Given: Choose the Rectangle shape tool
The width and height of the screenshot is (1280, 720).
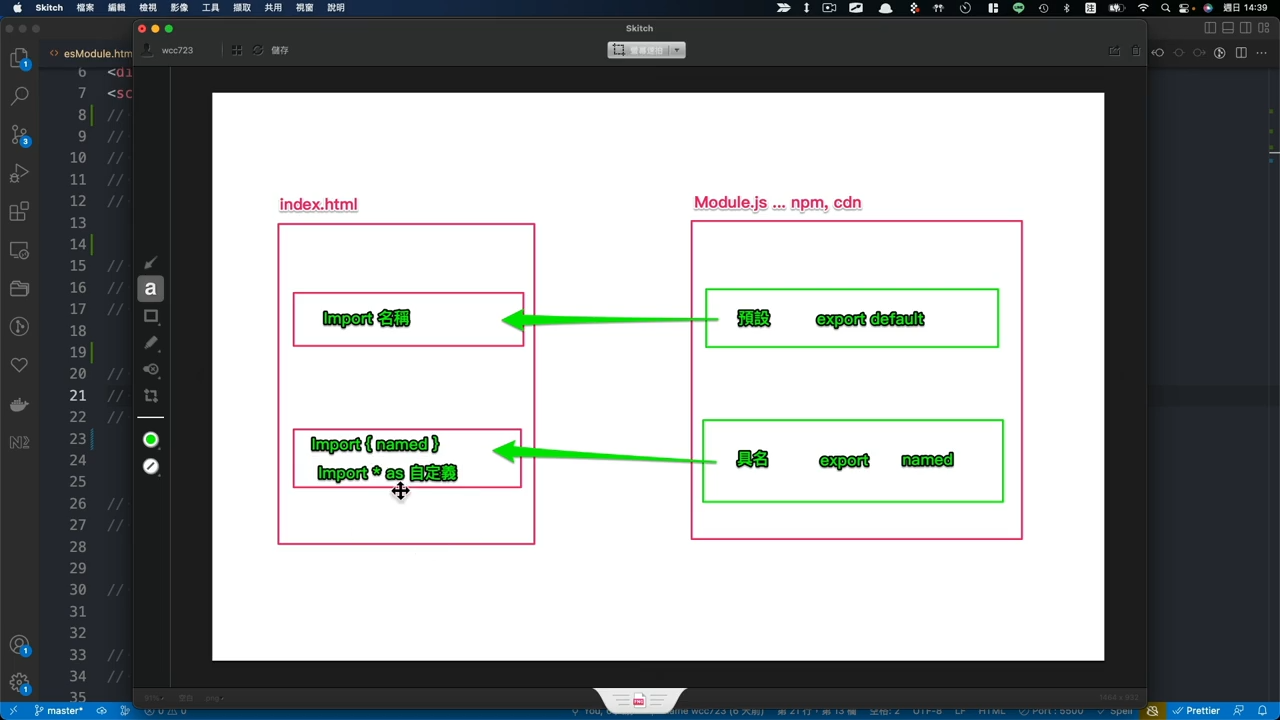Looking at the screenshot, I should [151, 316].
